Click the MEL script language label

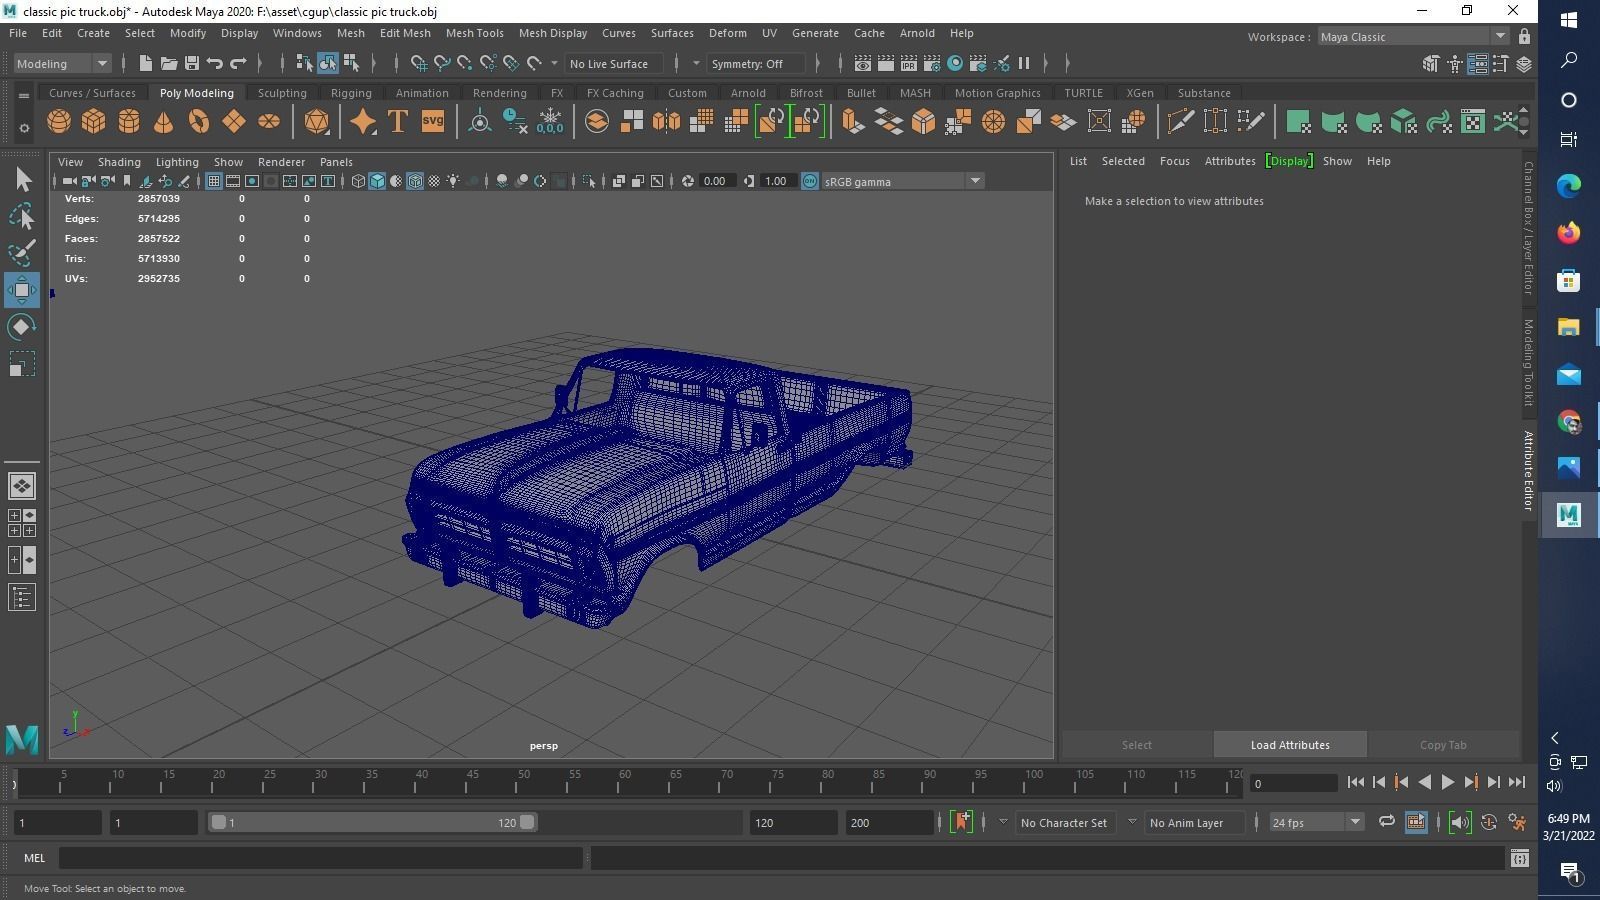pyautogui.click(x=34, y=858)
